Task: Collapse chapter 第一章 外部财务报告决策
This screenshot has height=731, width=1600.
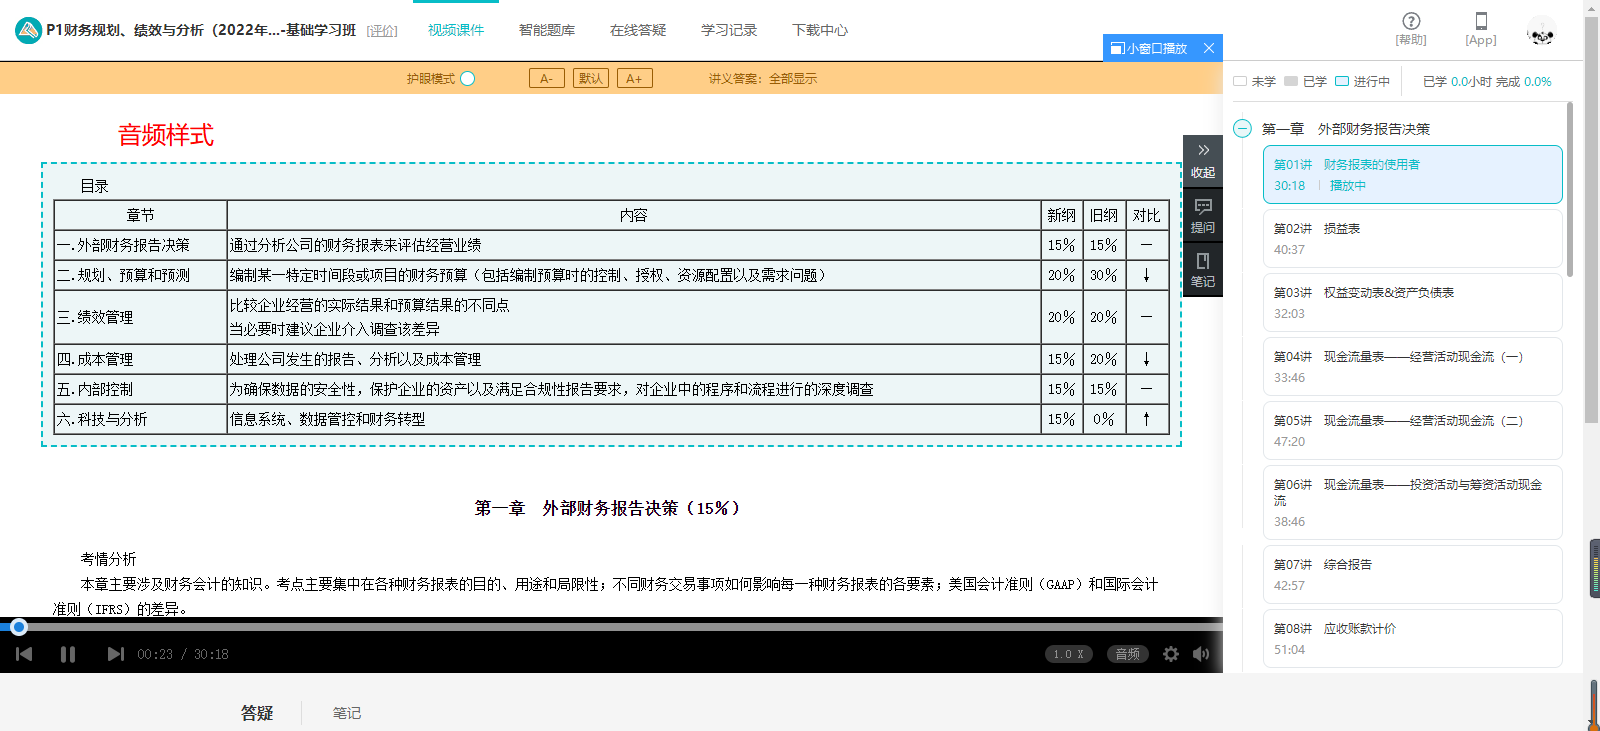Action: click(x=1242, y=129)
